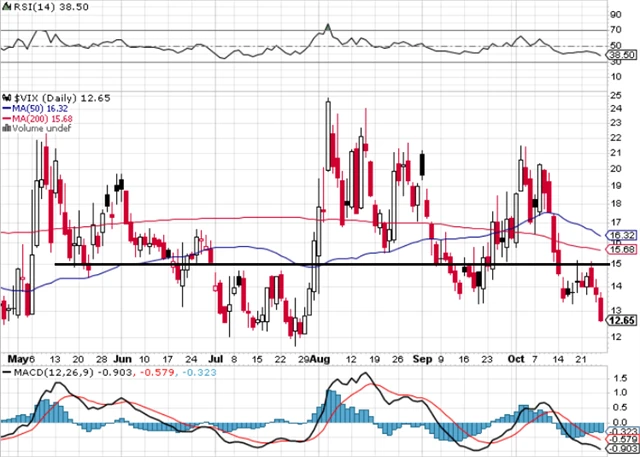The height and width of the screenshot is (457, 640).
Task: Click the Volume bars legend icon
Action: (7, 128)
